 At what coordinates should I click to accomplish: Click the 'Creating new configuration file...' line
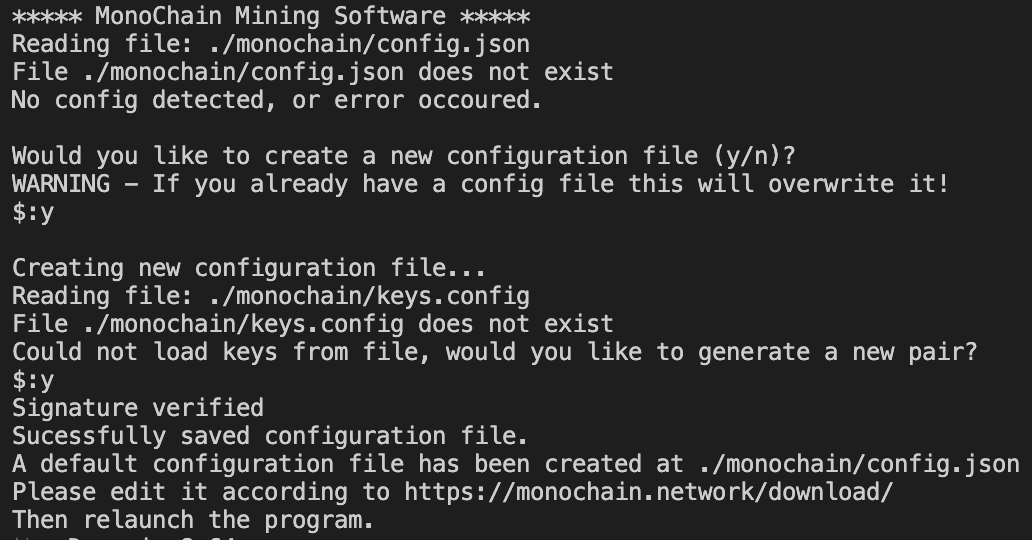pyautogui.click(x=249, y=268)
